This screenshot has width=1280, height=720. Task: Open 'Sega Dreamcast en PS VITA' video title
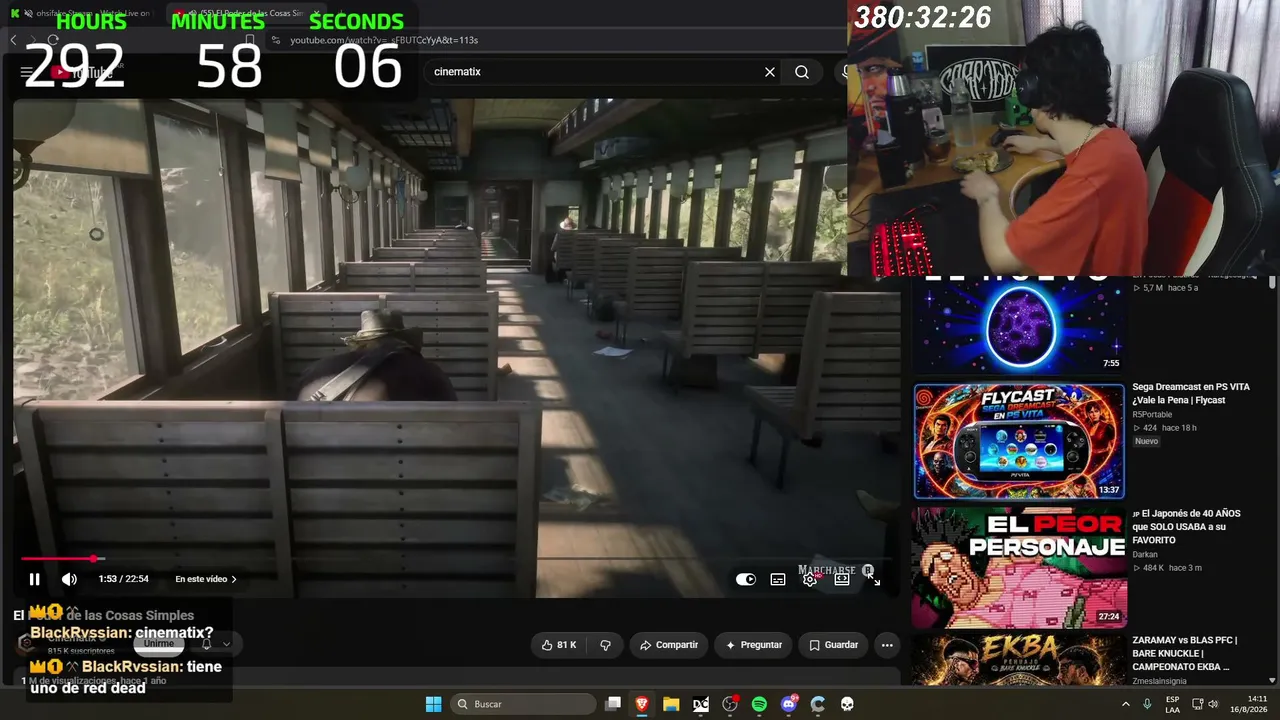click(x=1191, y=393)
